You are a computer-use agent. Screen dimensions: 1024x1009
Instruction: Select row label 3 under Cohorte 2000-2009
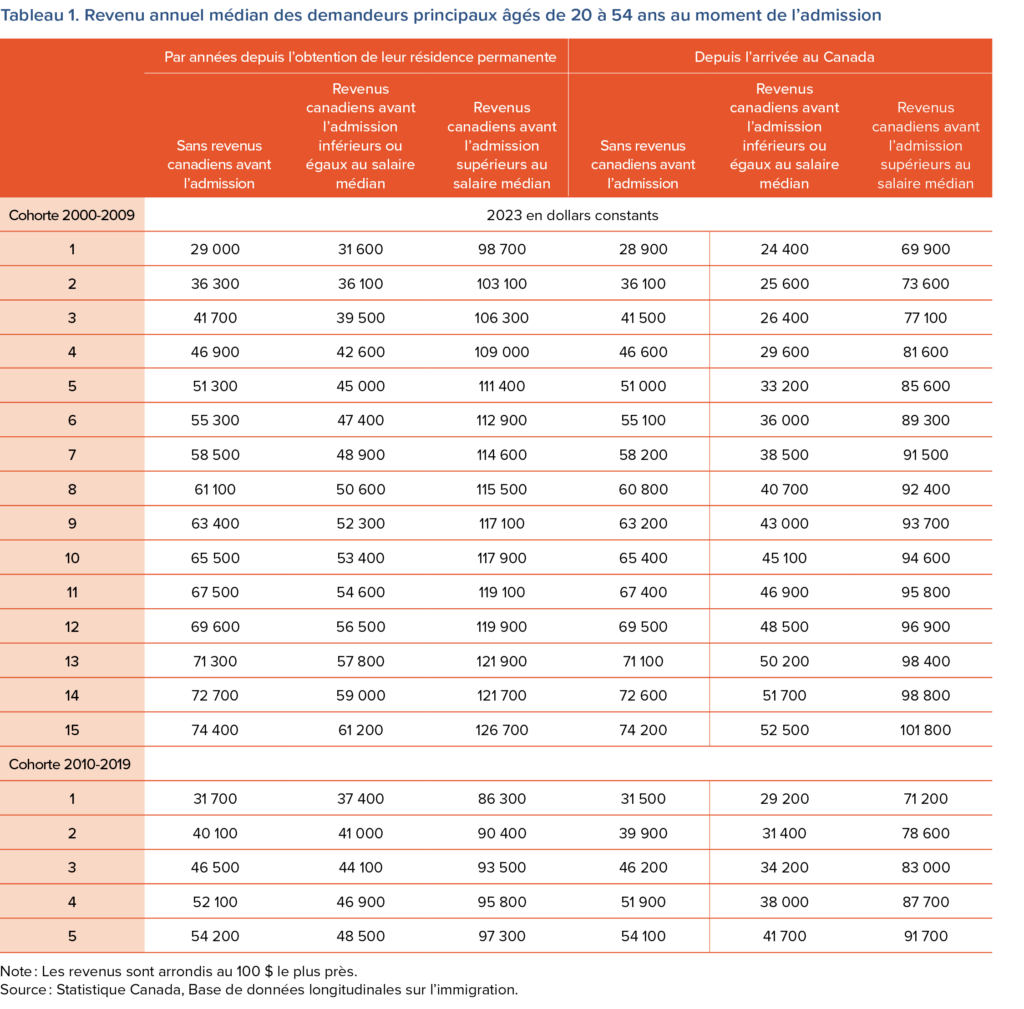point(72,318)
